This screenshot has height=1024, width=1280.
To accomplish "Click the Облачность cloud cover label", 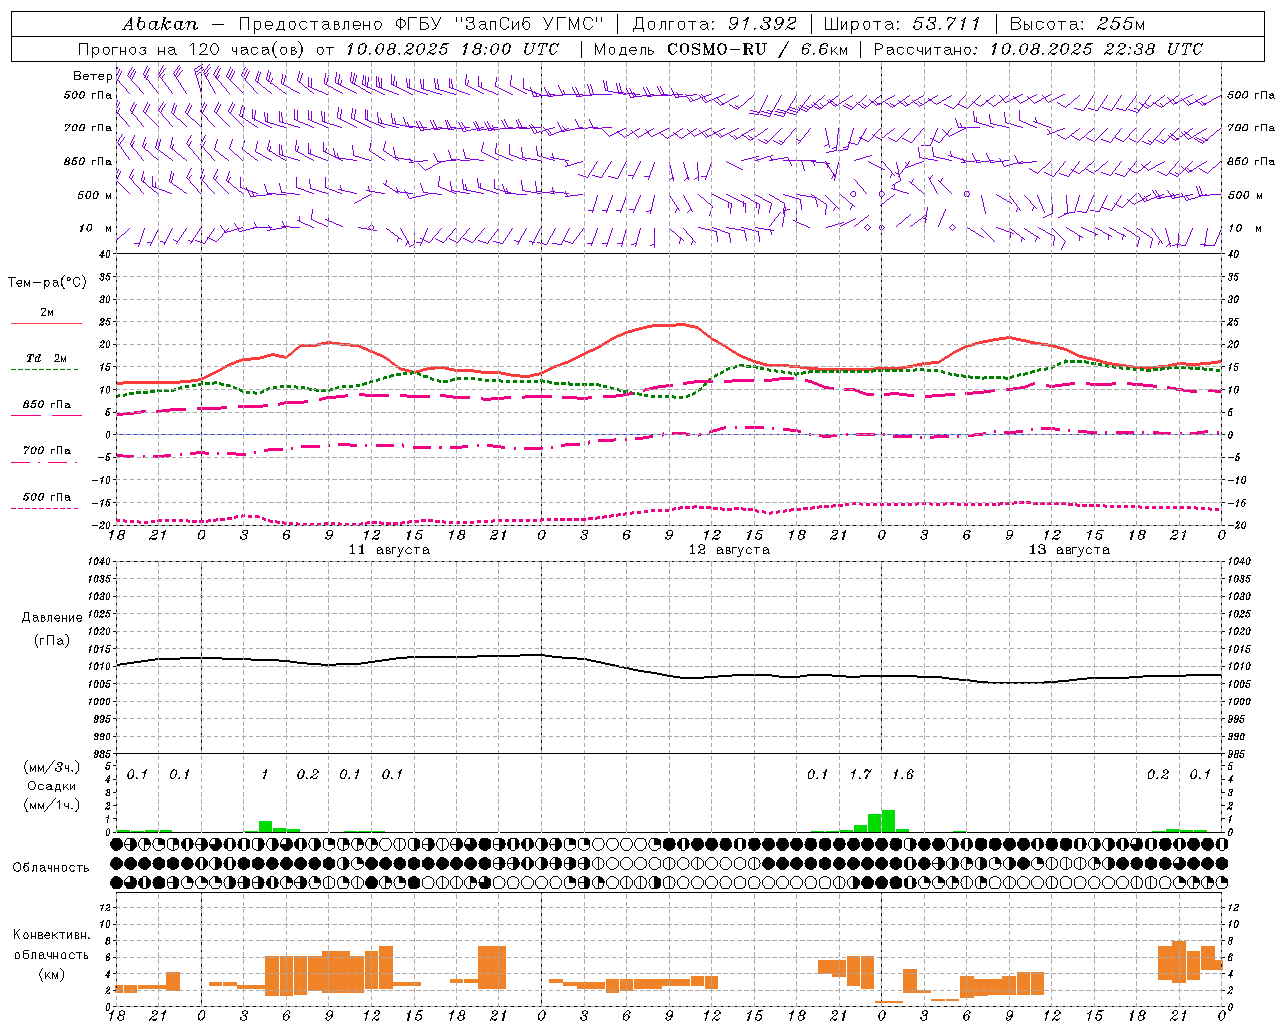I will [51, 868].
